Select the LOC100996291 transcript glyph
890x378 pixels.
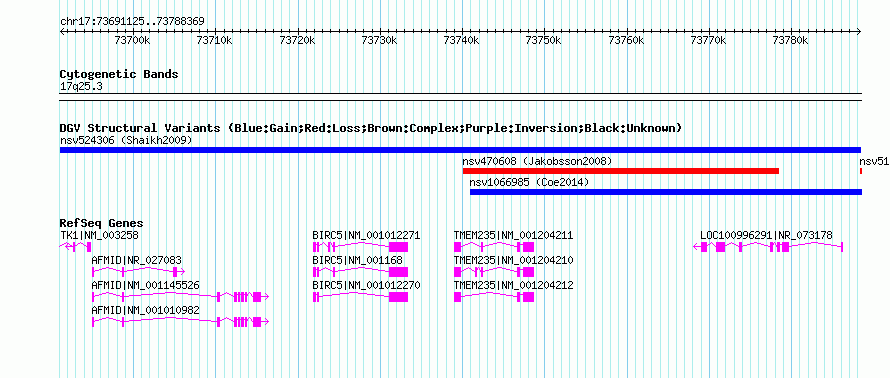coord(768,246)
